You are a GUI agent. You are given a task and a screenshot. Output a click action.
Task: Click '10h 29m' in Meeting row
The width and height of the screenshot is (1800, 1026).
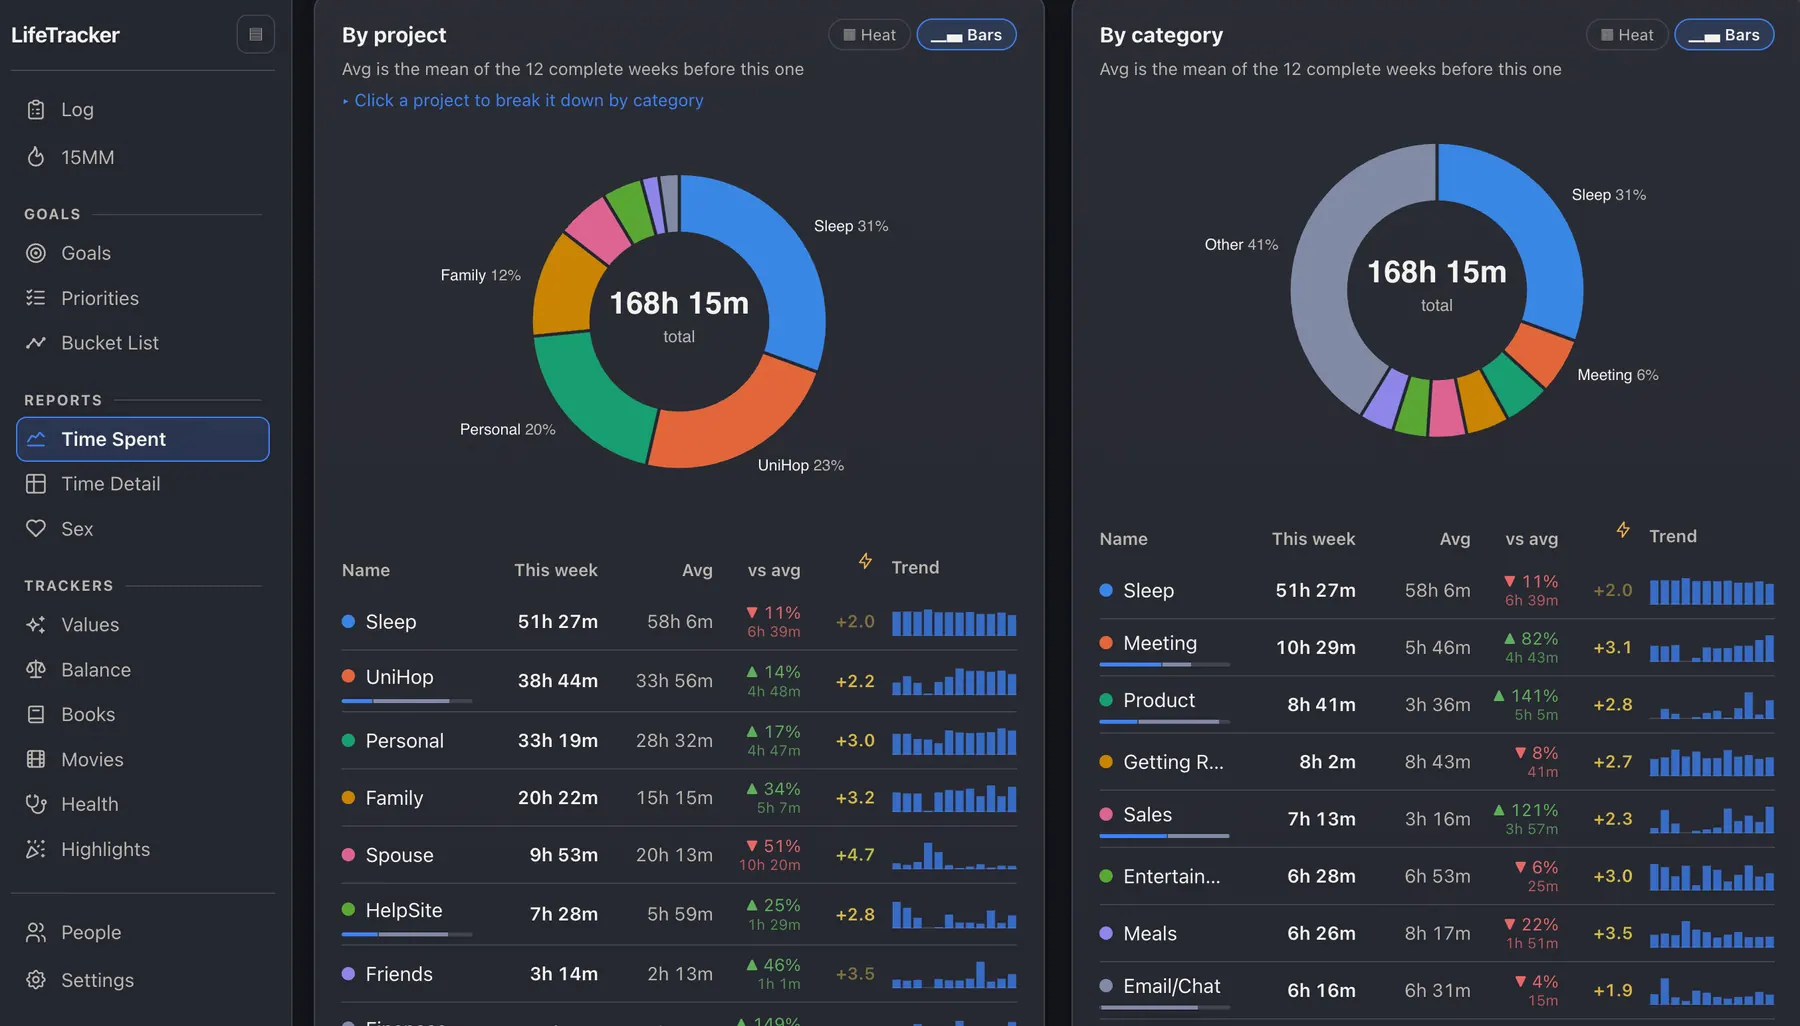[x=1315, y=648]
